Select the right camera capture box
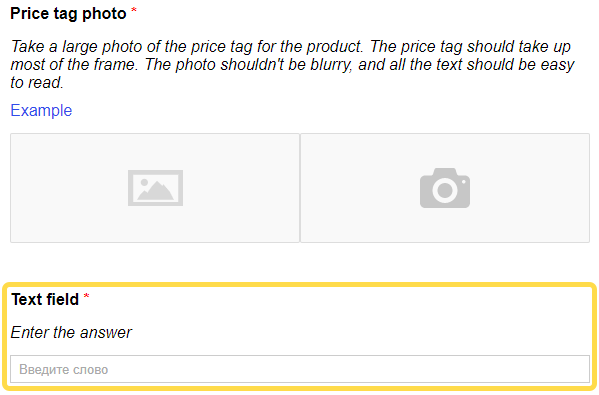 coord(445,188)
